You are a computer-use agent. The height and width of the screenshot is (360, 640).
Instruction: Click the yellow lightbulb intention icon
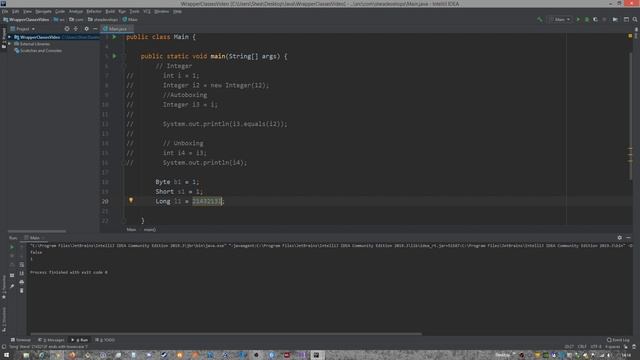coord(131,200)
